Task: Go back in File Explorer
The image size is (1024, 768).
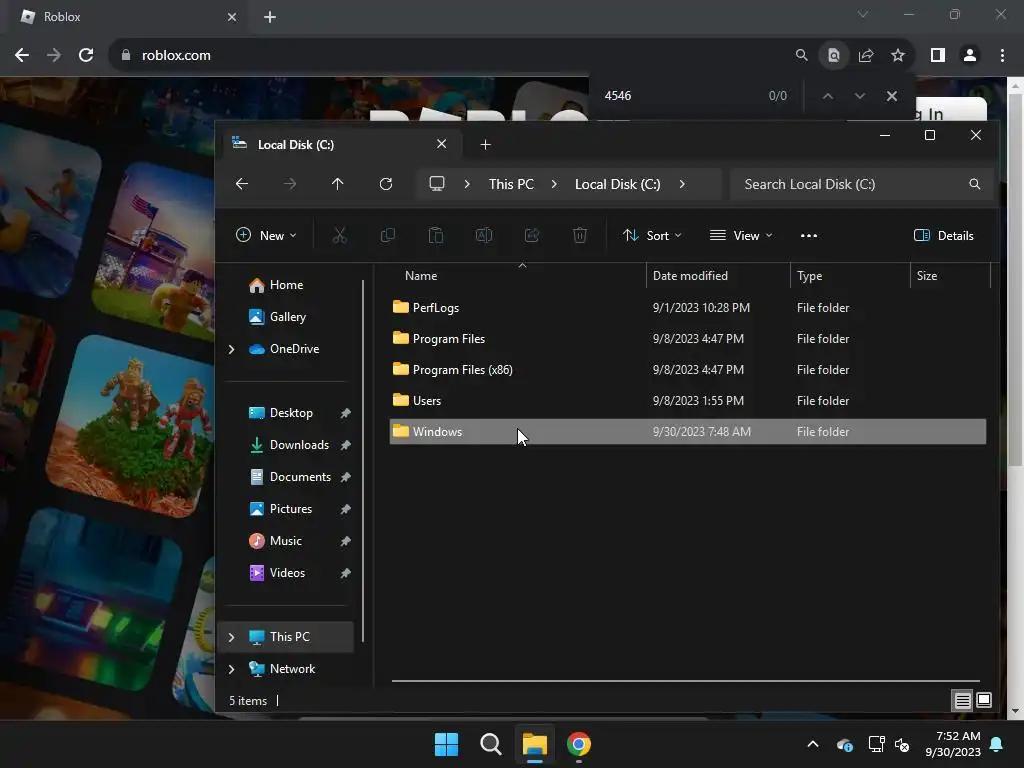Action: (242, 184)
